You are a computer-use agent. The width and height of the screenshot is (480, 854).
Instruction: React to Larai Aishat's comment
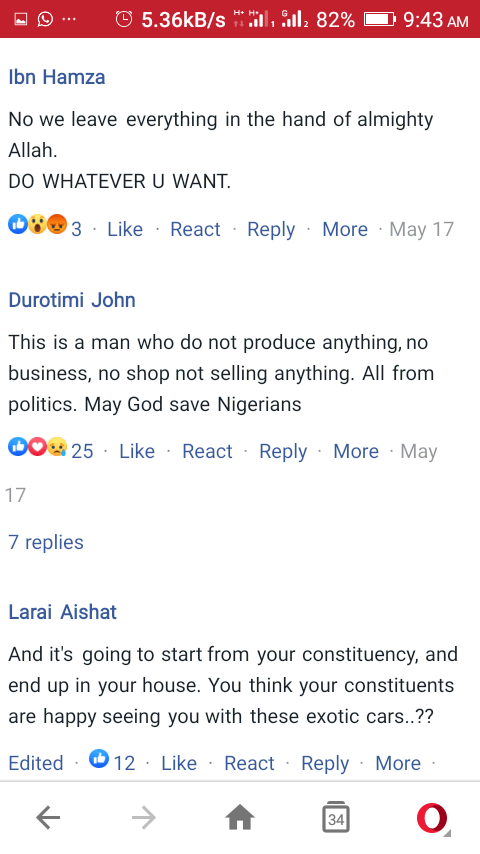[249, 763]
